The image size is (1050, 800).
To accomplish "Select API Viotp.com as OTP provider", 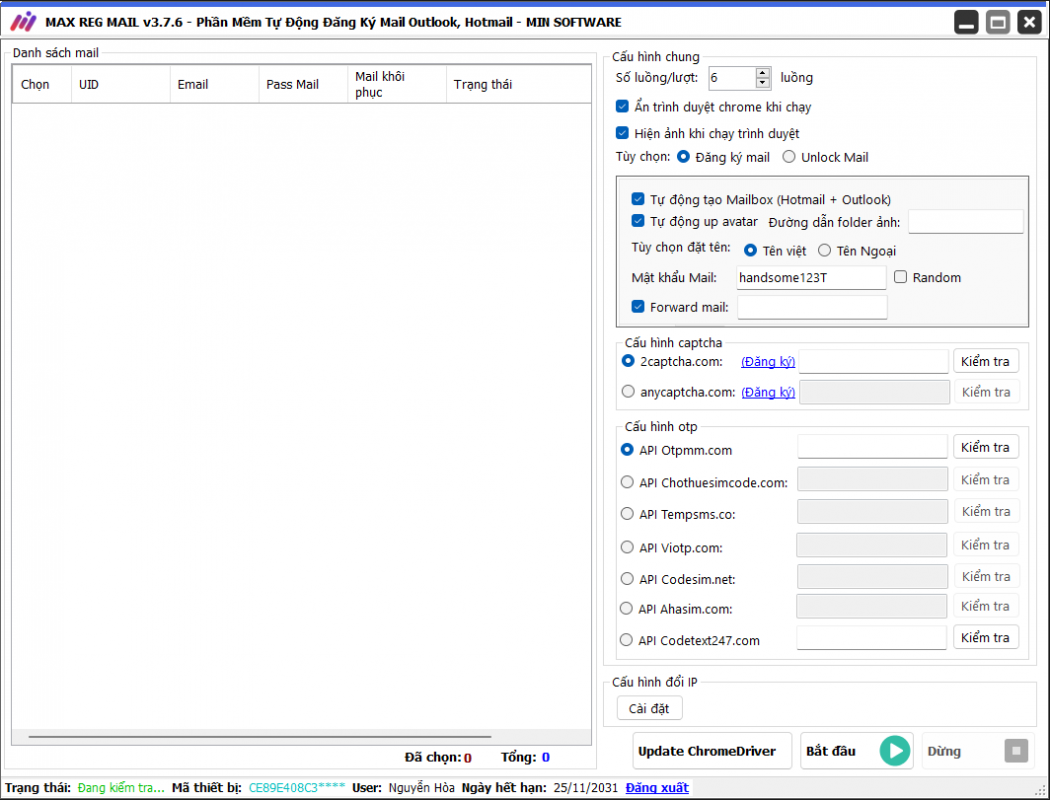I will 627,547.
